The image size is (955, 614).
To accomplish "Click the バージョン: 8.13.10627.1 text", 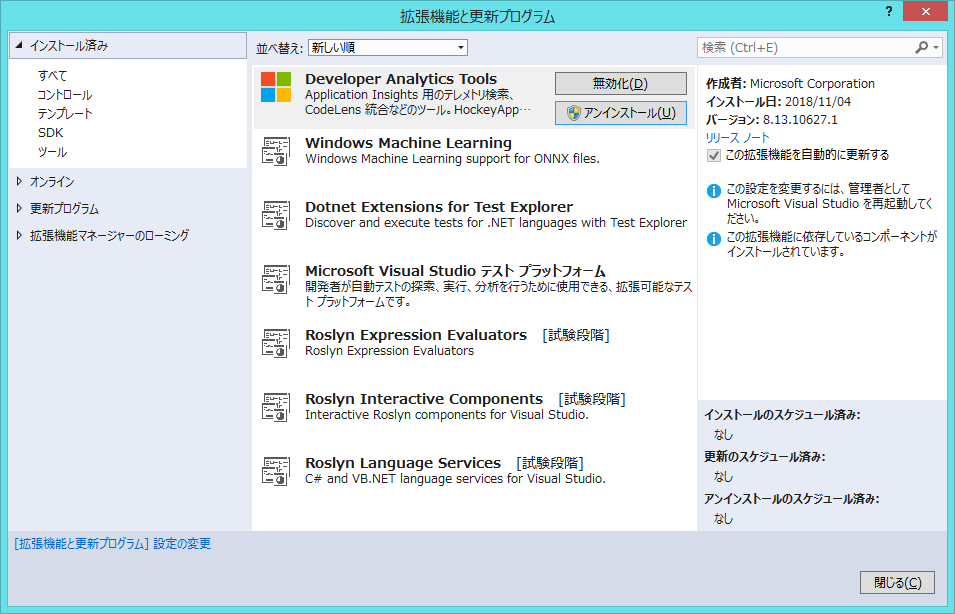I will point(771,119).
